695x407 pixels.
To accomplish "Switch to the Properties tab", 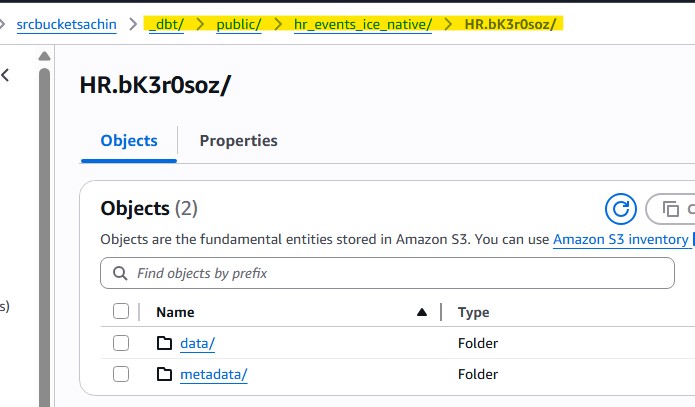I will (x=238, y=141).
